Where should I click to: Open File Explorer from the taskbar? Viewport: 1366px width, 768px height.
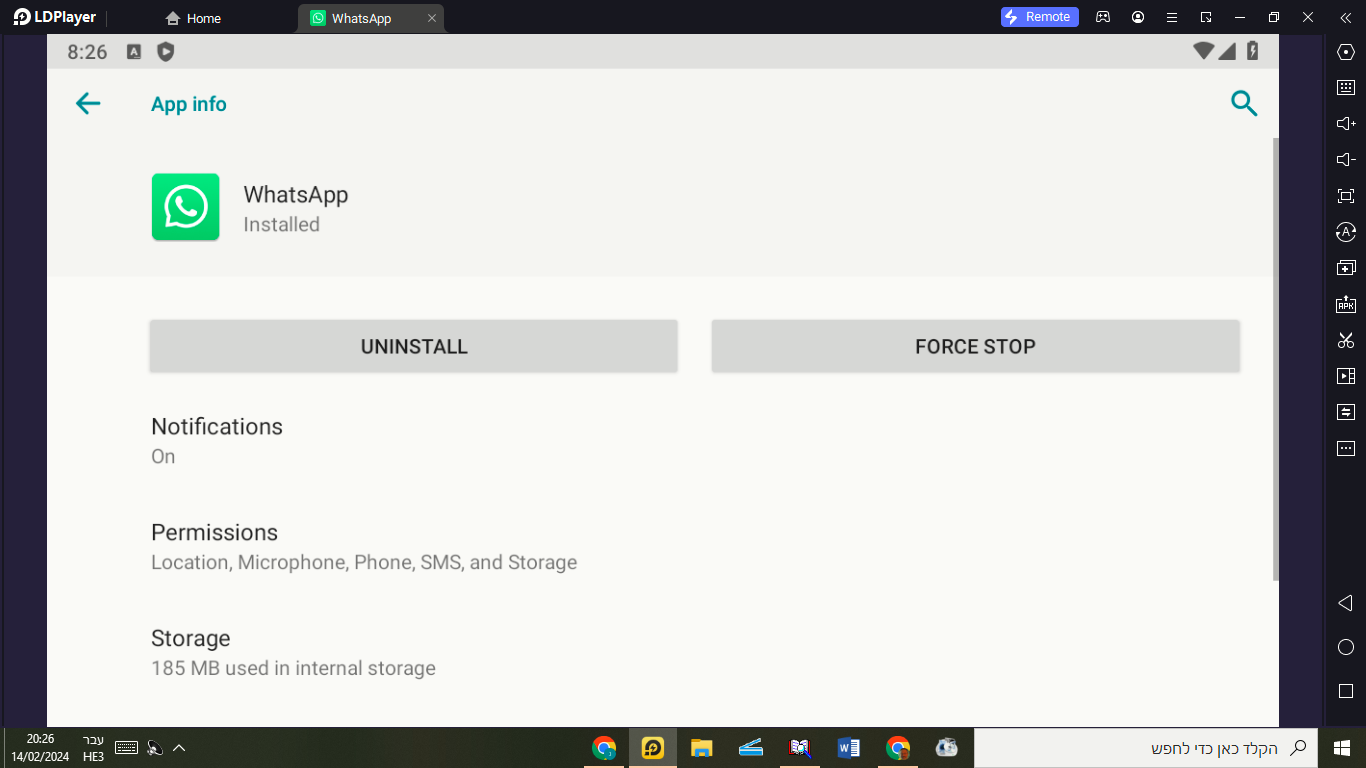coord(702,748)
